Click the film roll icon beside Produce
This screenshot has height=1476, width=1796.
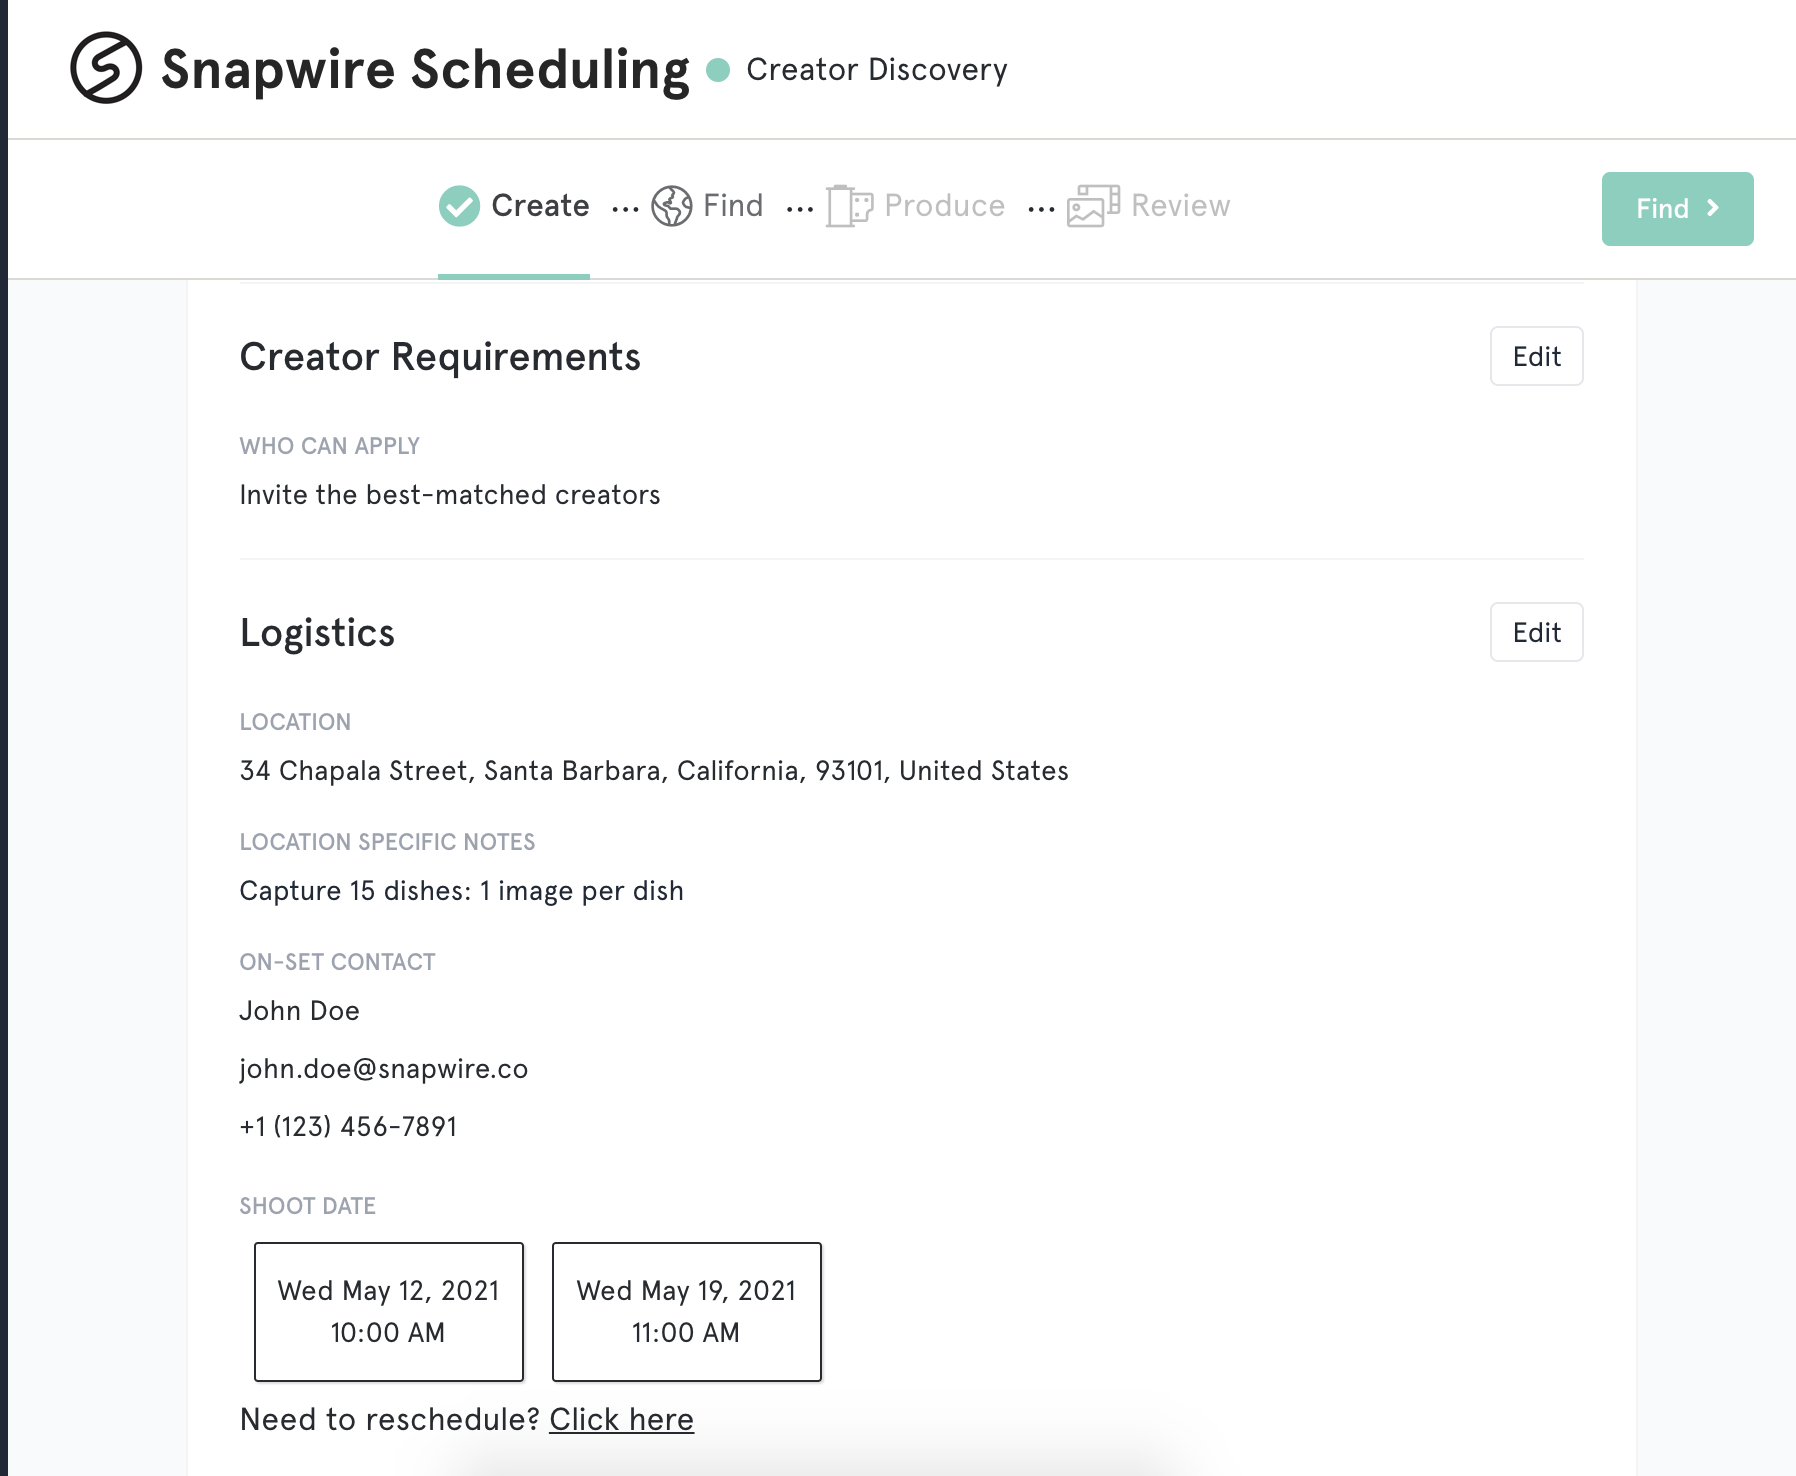coord(849,206)
